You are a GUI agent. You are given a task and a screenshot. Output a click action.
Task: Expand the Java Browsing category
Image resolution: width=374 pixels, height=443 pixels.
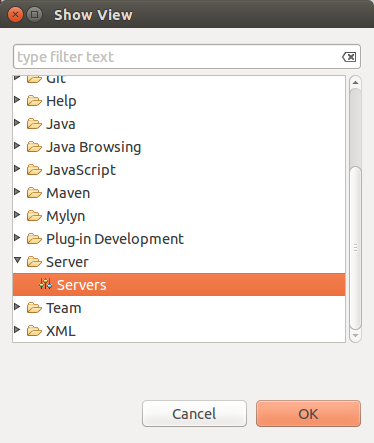click(x=17, y=145)
